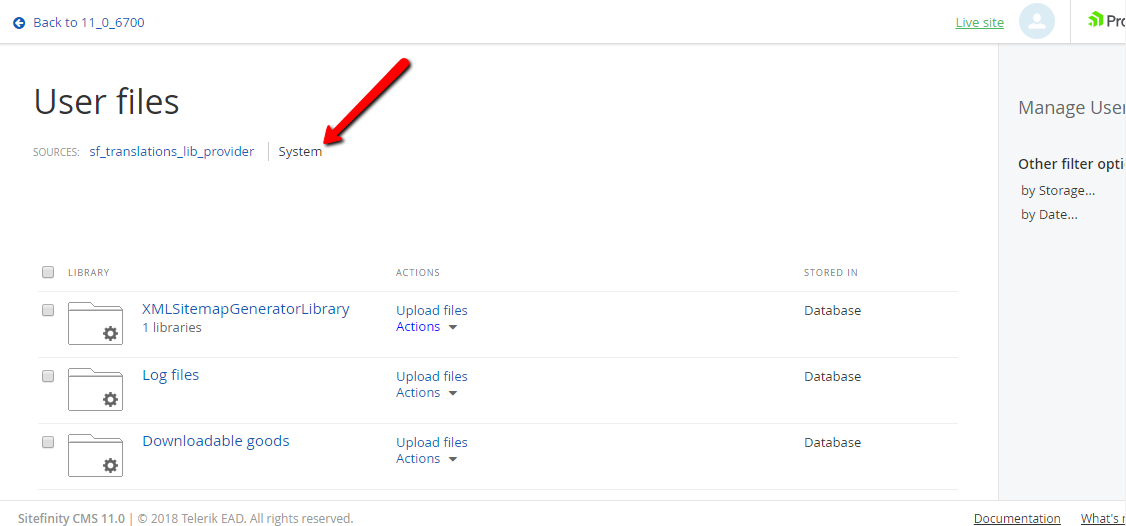The height and width of the screenshot is (526, 1126).
Task: Expand Actions dropdown for Log files
Action: point(427,393)
